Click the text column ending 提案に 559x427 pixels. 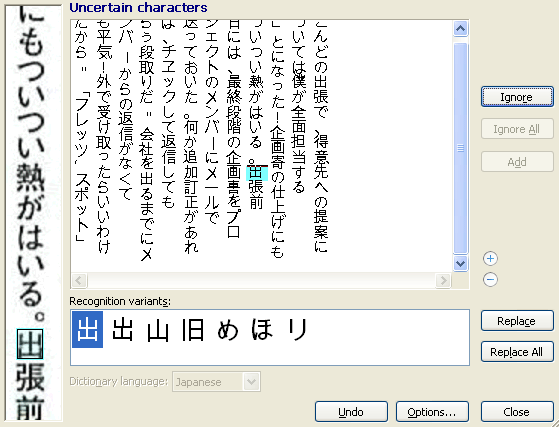click(320, 136)
